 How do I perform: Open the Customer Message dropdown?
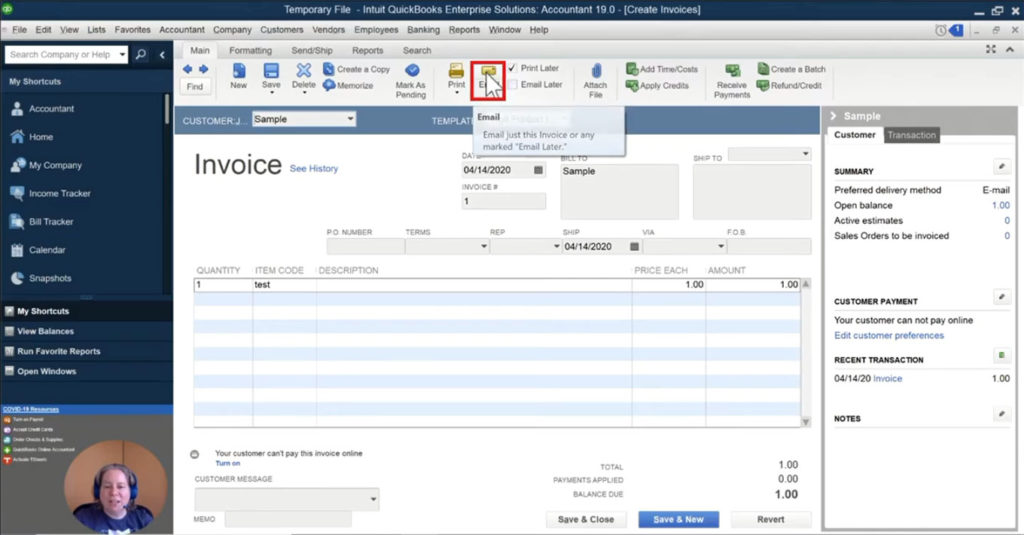pos(373,498)
